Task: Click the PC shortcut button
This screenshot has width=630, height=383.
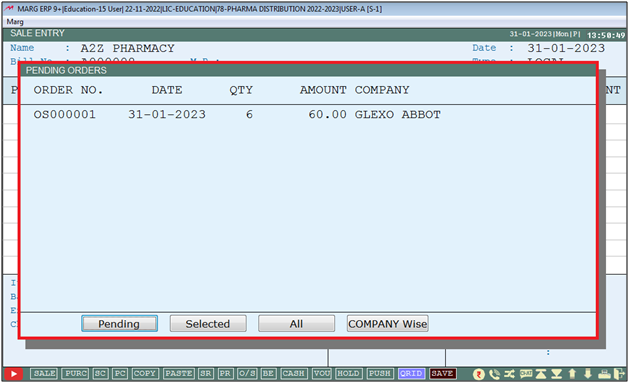Action: point(120,374)
